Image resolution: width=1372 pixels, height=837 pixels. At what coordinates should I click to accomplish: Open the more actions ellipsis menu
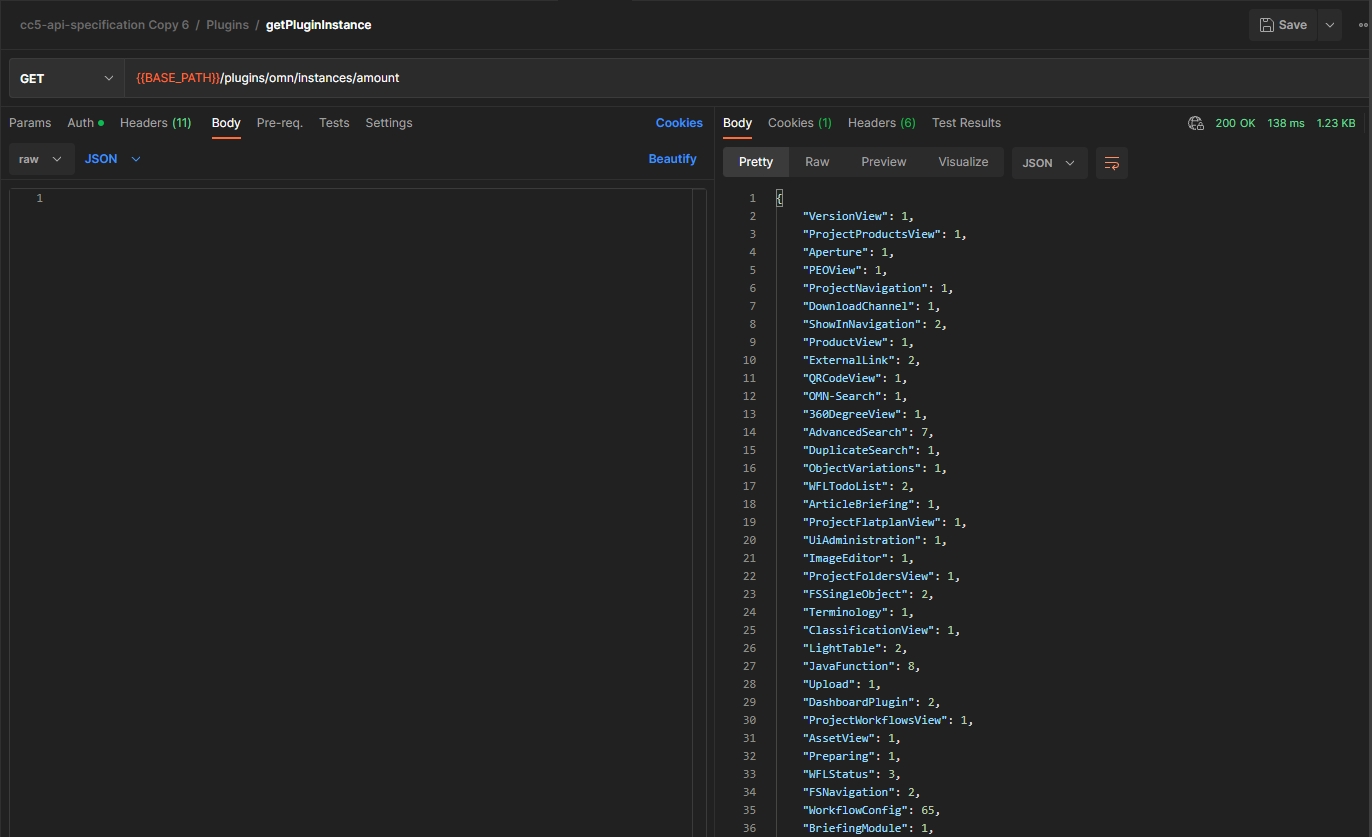tap(1363, 25)
